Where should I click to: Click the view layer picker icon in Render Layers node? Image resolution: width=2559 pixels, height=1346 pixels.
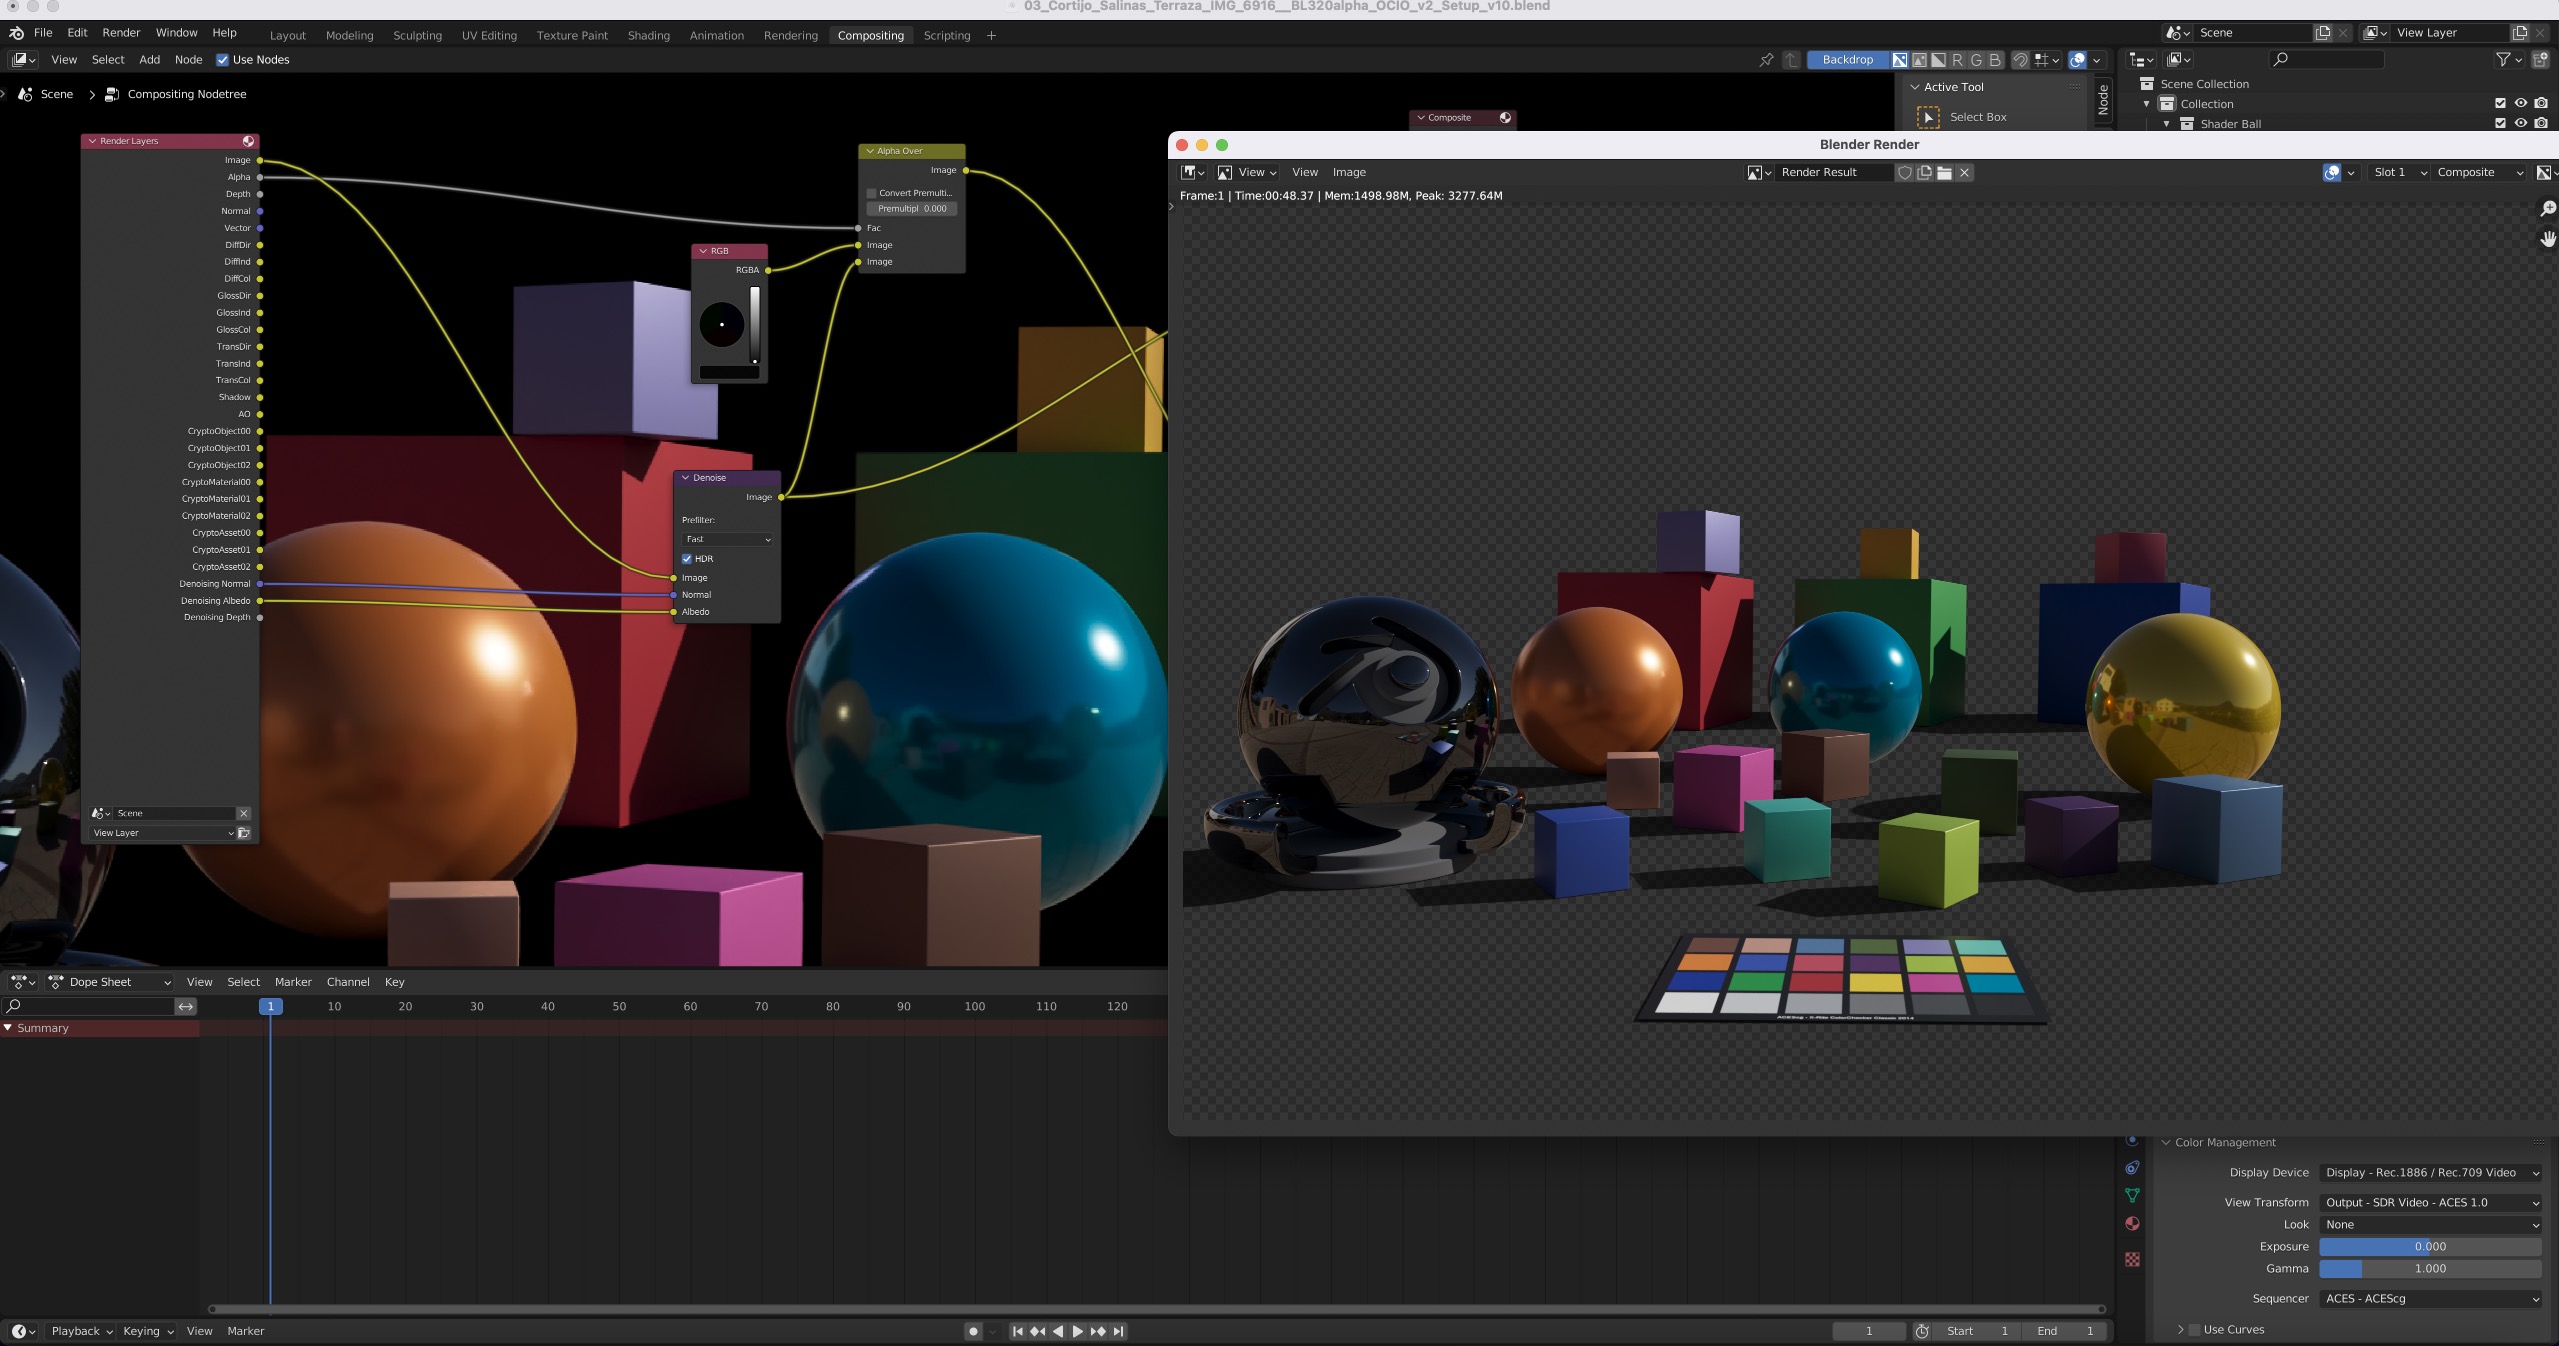(243, 833)
